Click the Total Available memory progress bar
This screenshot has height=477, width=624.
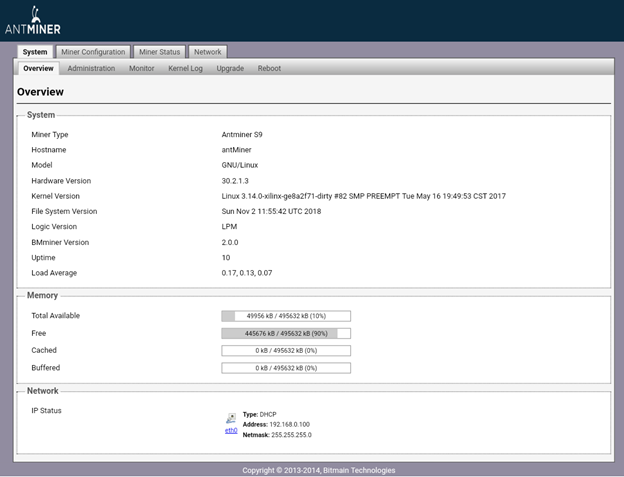pyautogui.click(x=286, y=316)
